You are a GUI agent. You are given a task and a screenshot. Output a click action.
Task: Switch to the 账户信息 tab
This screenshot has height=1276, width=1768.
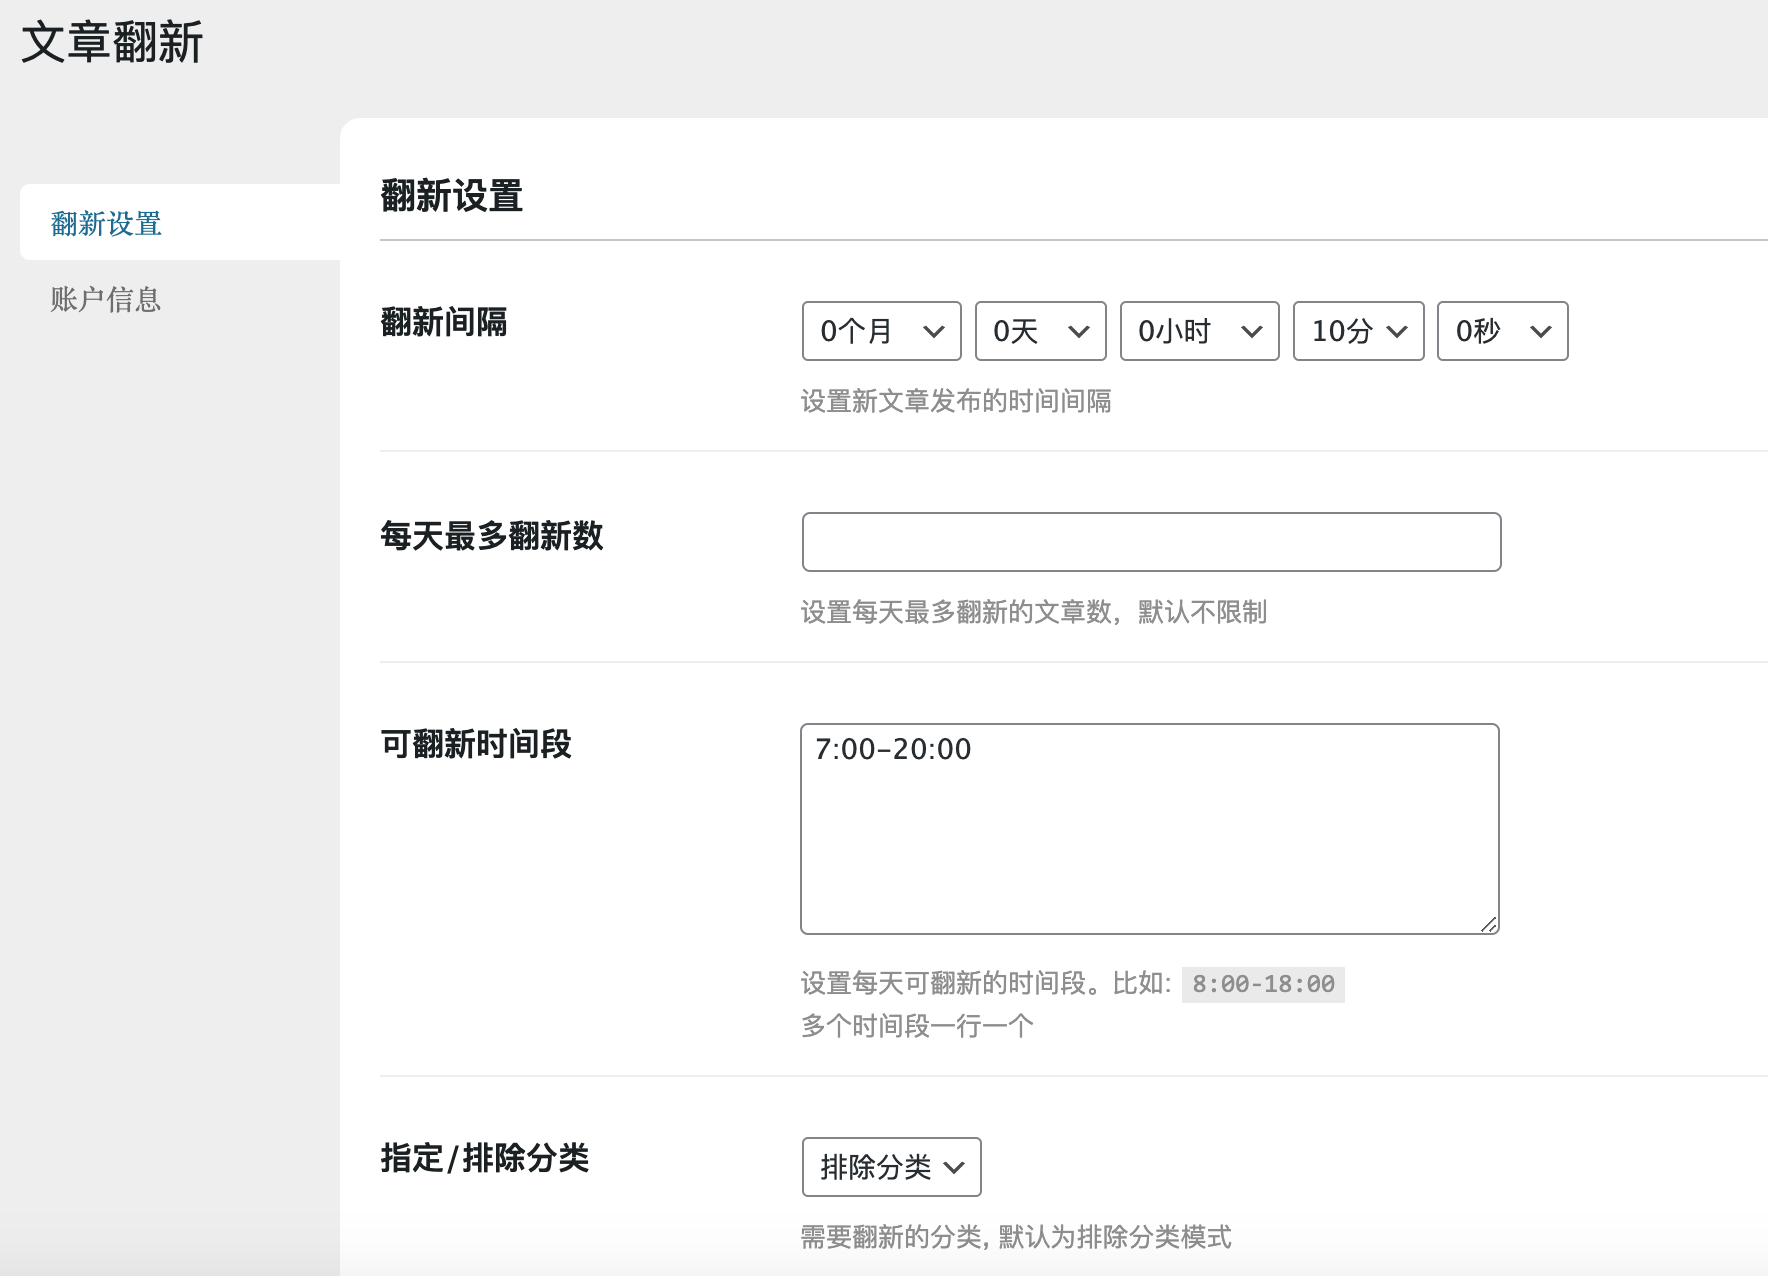104,299
